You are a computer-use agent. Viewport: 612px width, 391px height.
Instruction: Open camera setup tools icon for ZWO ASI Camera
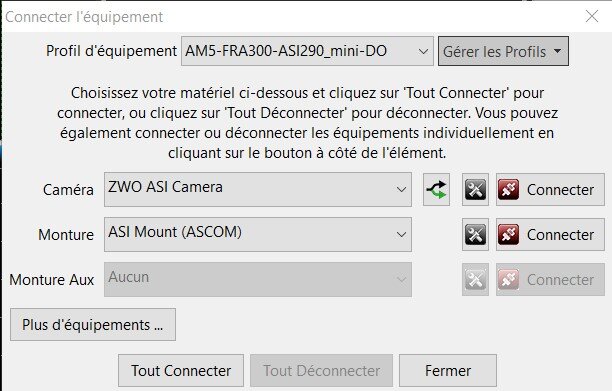click(x=475, y=190)
